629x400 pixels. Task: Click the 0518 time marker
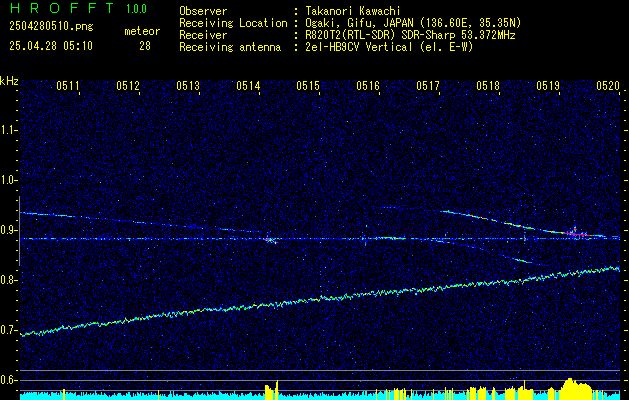tap(488, 85)
